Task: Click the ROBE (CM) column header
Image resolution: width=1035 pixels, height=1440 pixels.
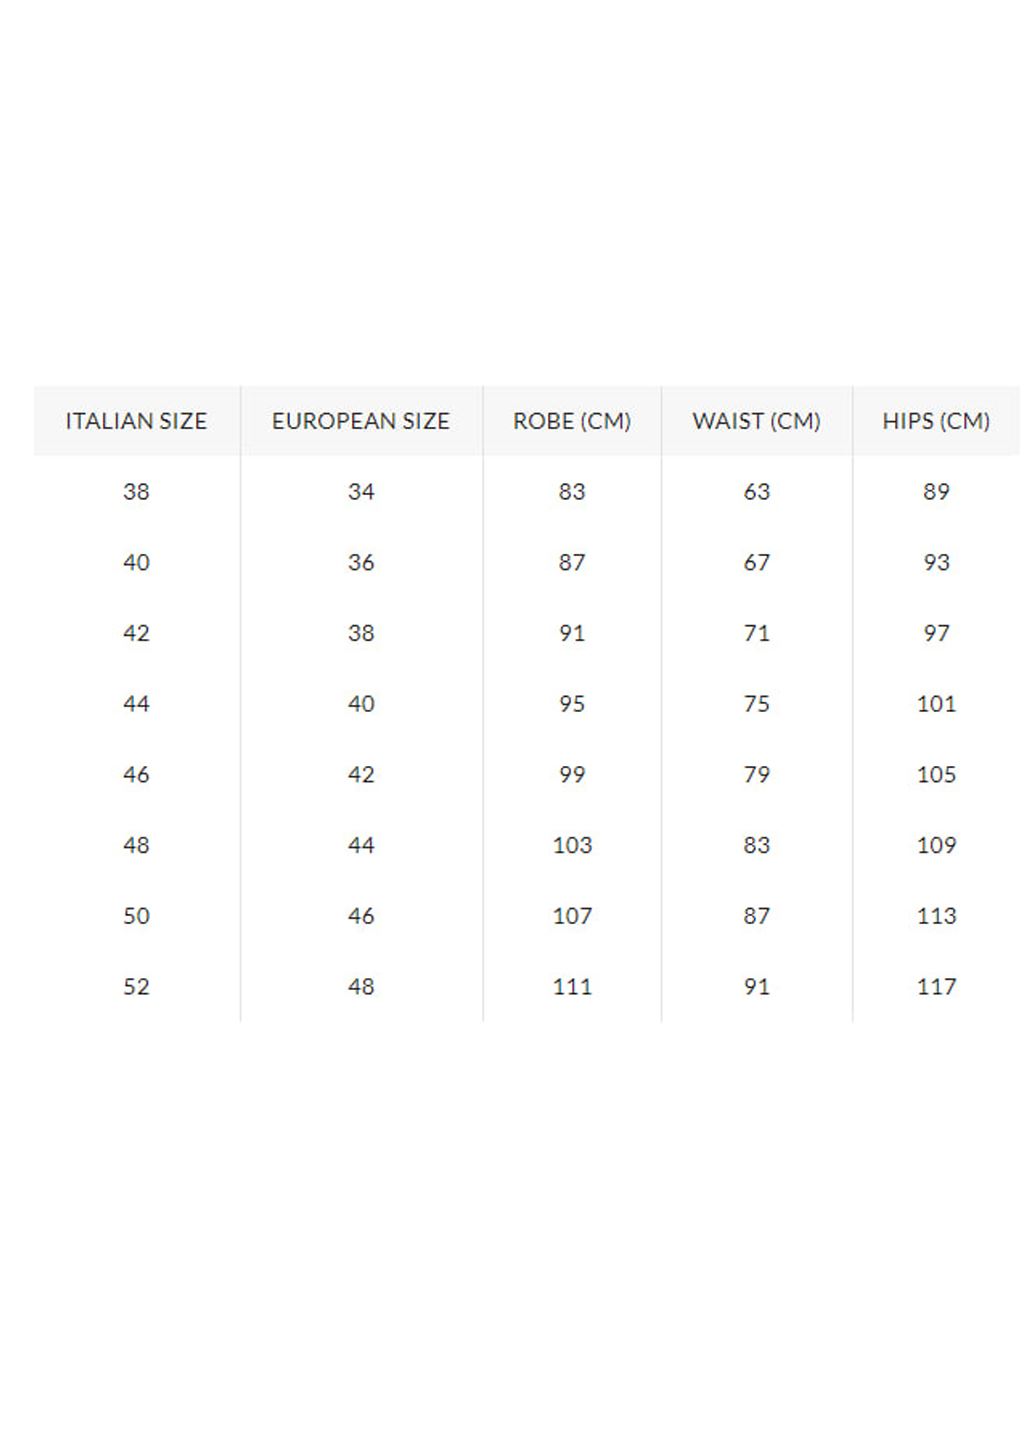Action: click(572, 421)
